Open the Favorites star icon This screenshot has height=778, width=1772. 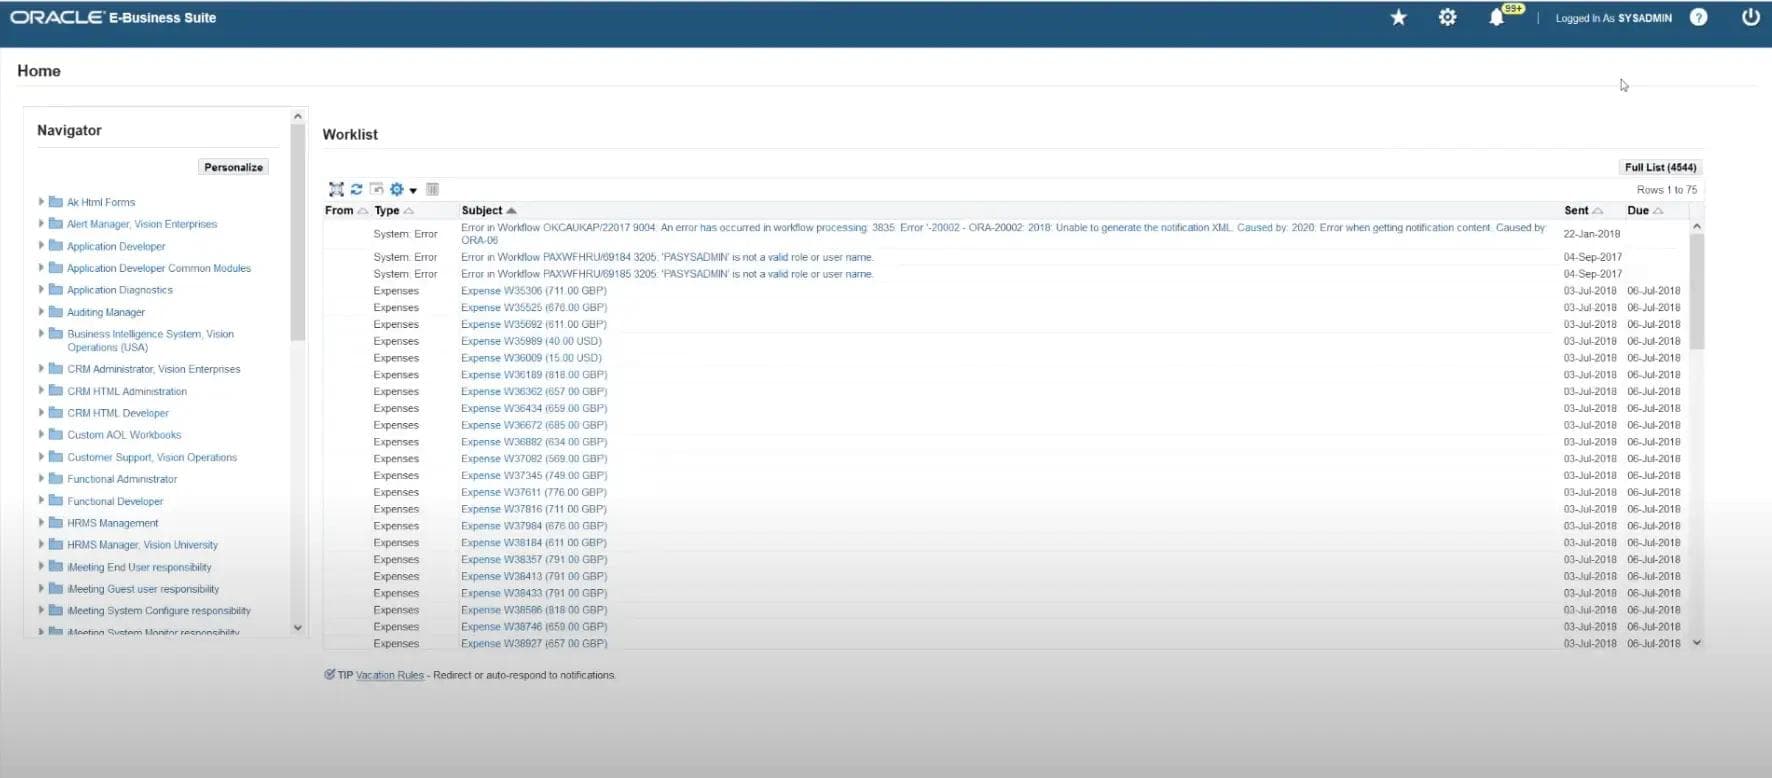[1398, 18]
